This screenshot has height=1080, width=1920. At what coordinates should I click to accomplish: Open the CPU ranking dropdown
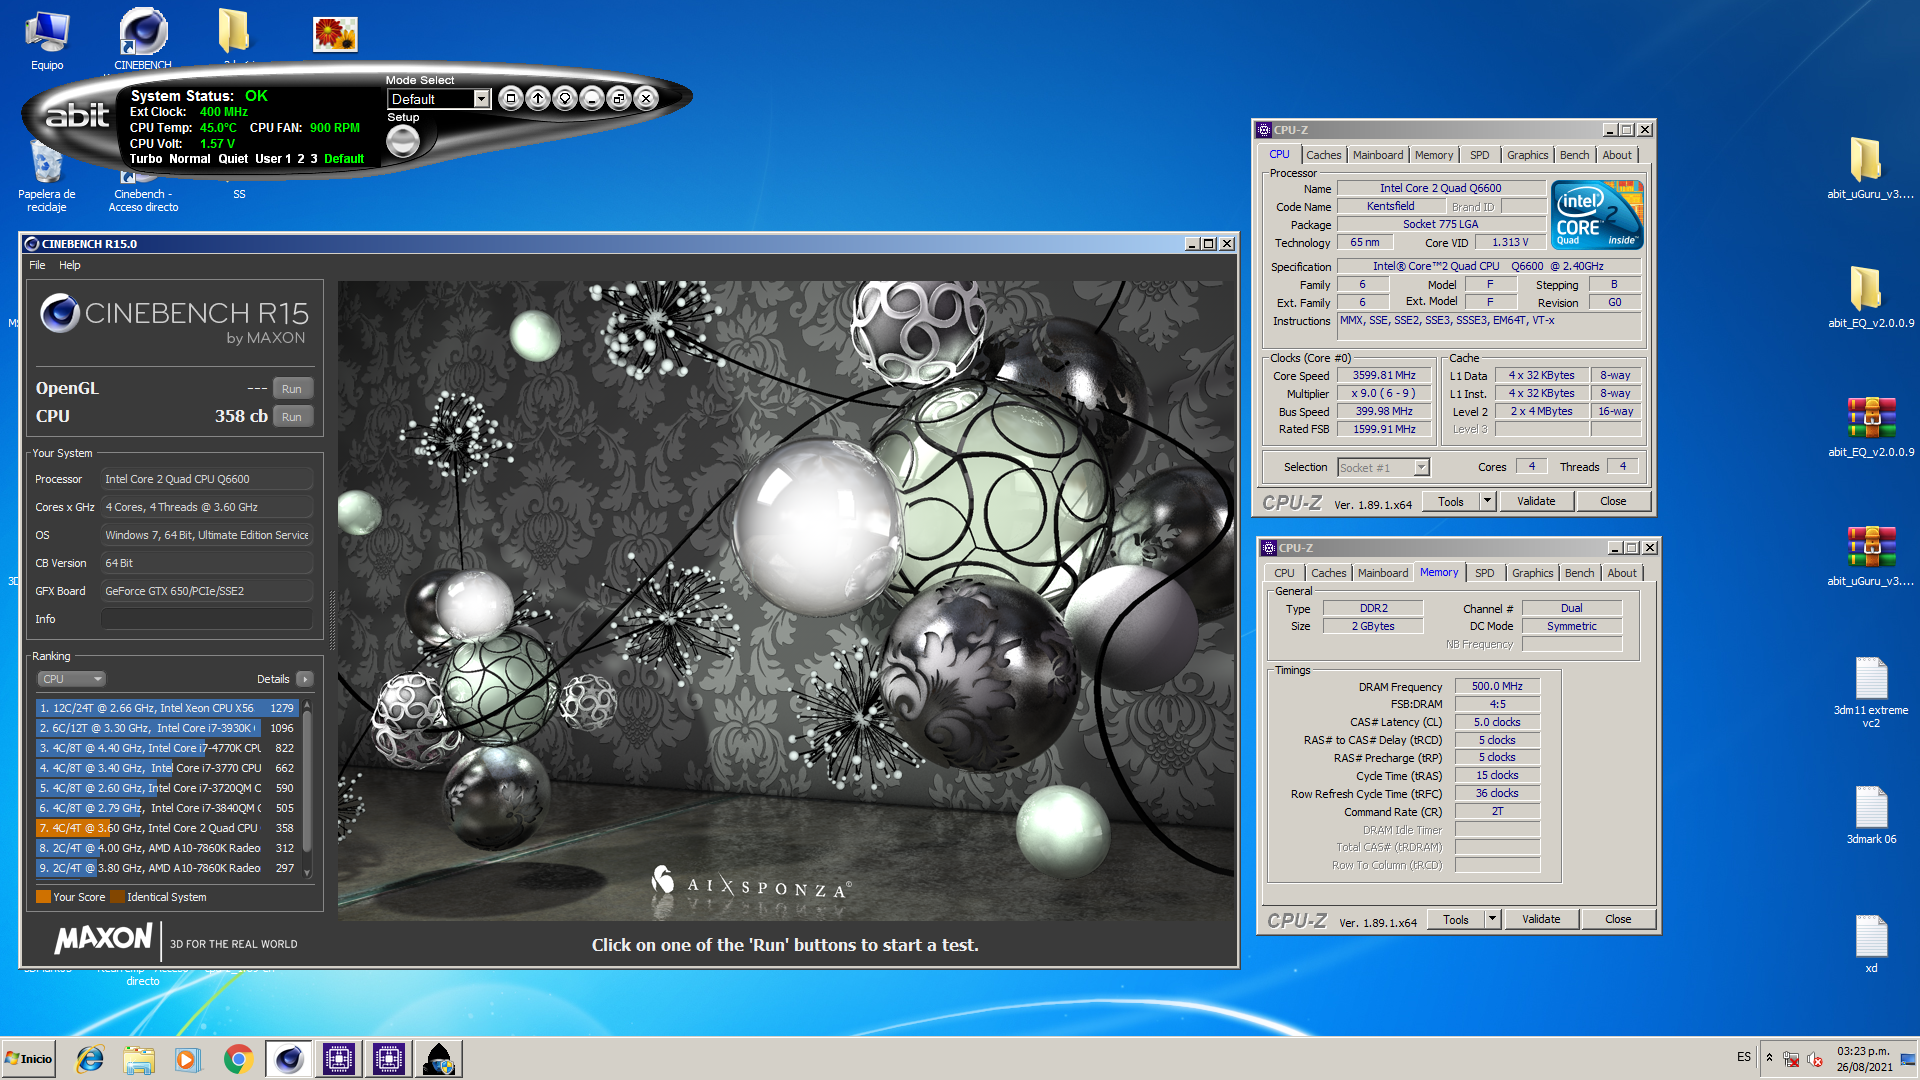click(71, 679)
